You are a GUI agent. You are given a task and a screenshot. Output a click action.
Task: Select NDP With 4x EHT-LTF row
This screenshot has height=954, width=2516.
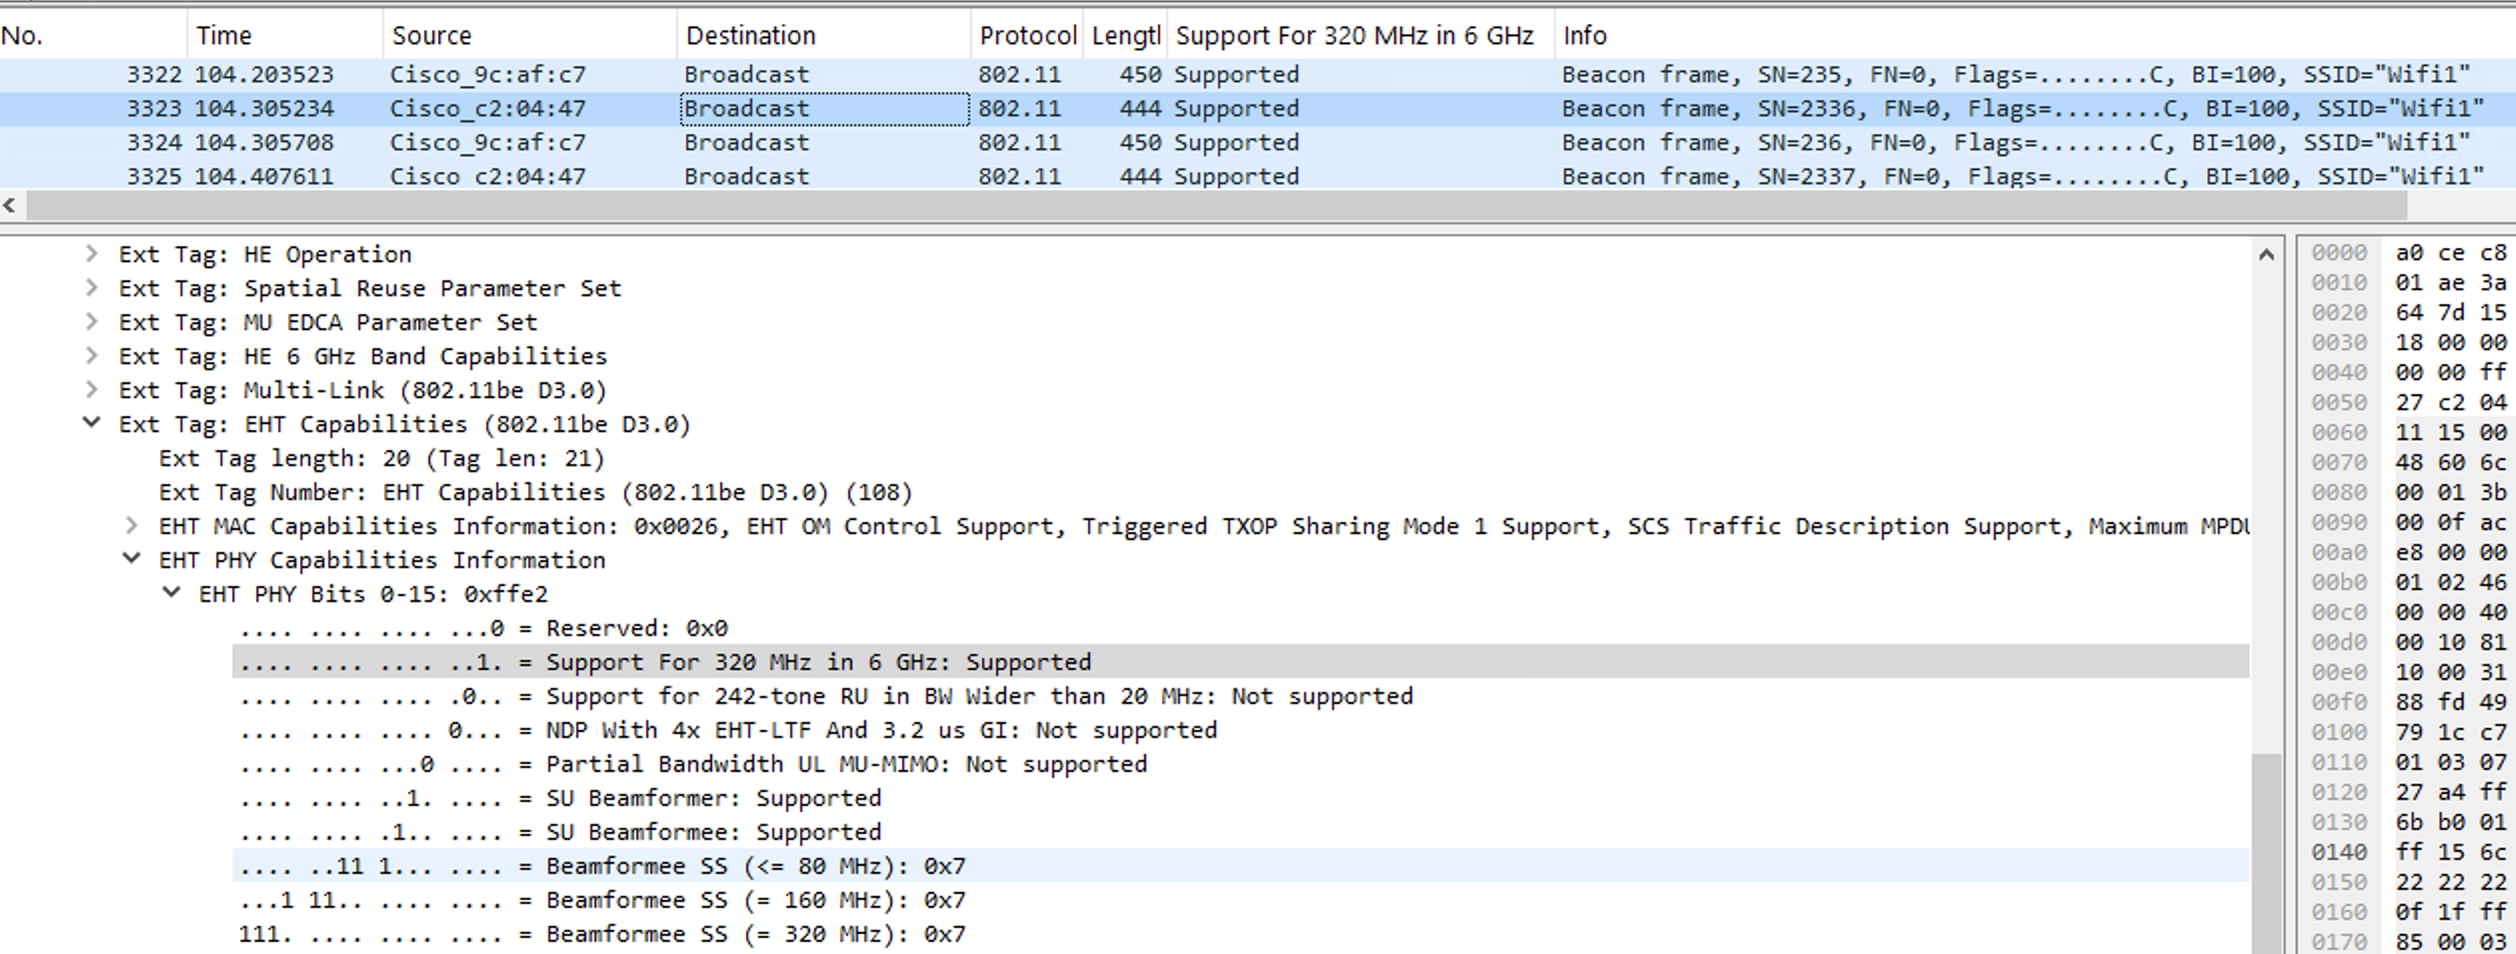click(x=1241, y=730)
